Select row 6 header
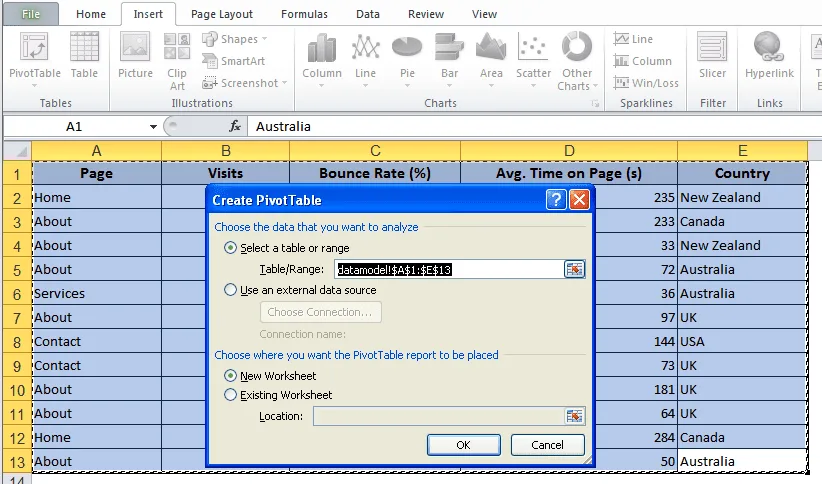The width and height of the screenshot is (822, 484). pos(17,294)
